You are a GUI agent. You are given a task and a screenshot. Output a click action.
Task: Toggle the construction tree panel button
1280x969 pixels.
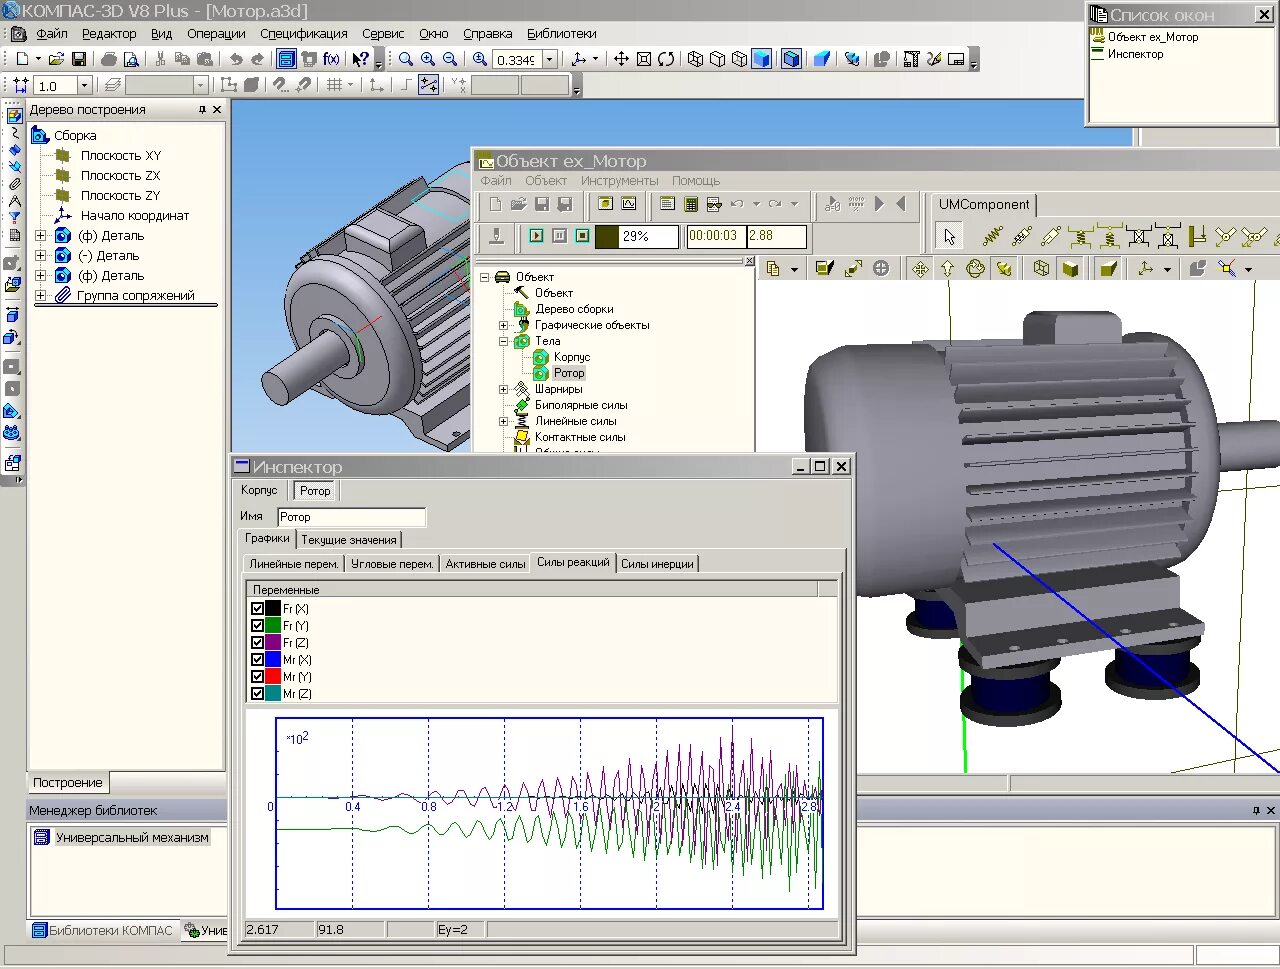pyautogui.click(x=287, y=60)
